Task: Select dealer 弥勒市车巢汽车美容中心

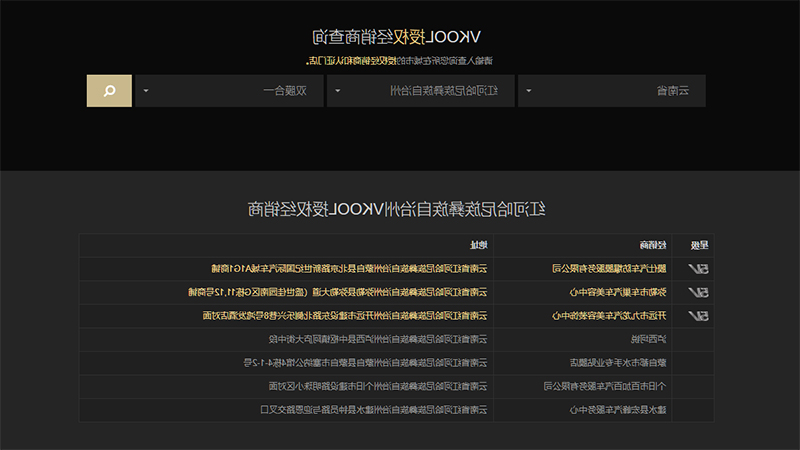Action: [x=618, y=292]
